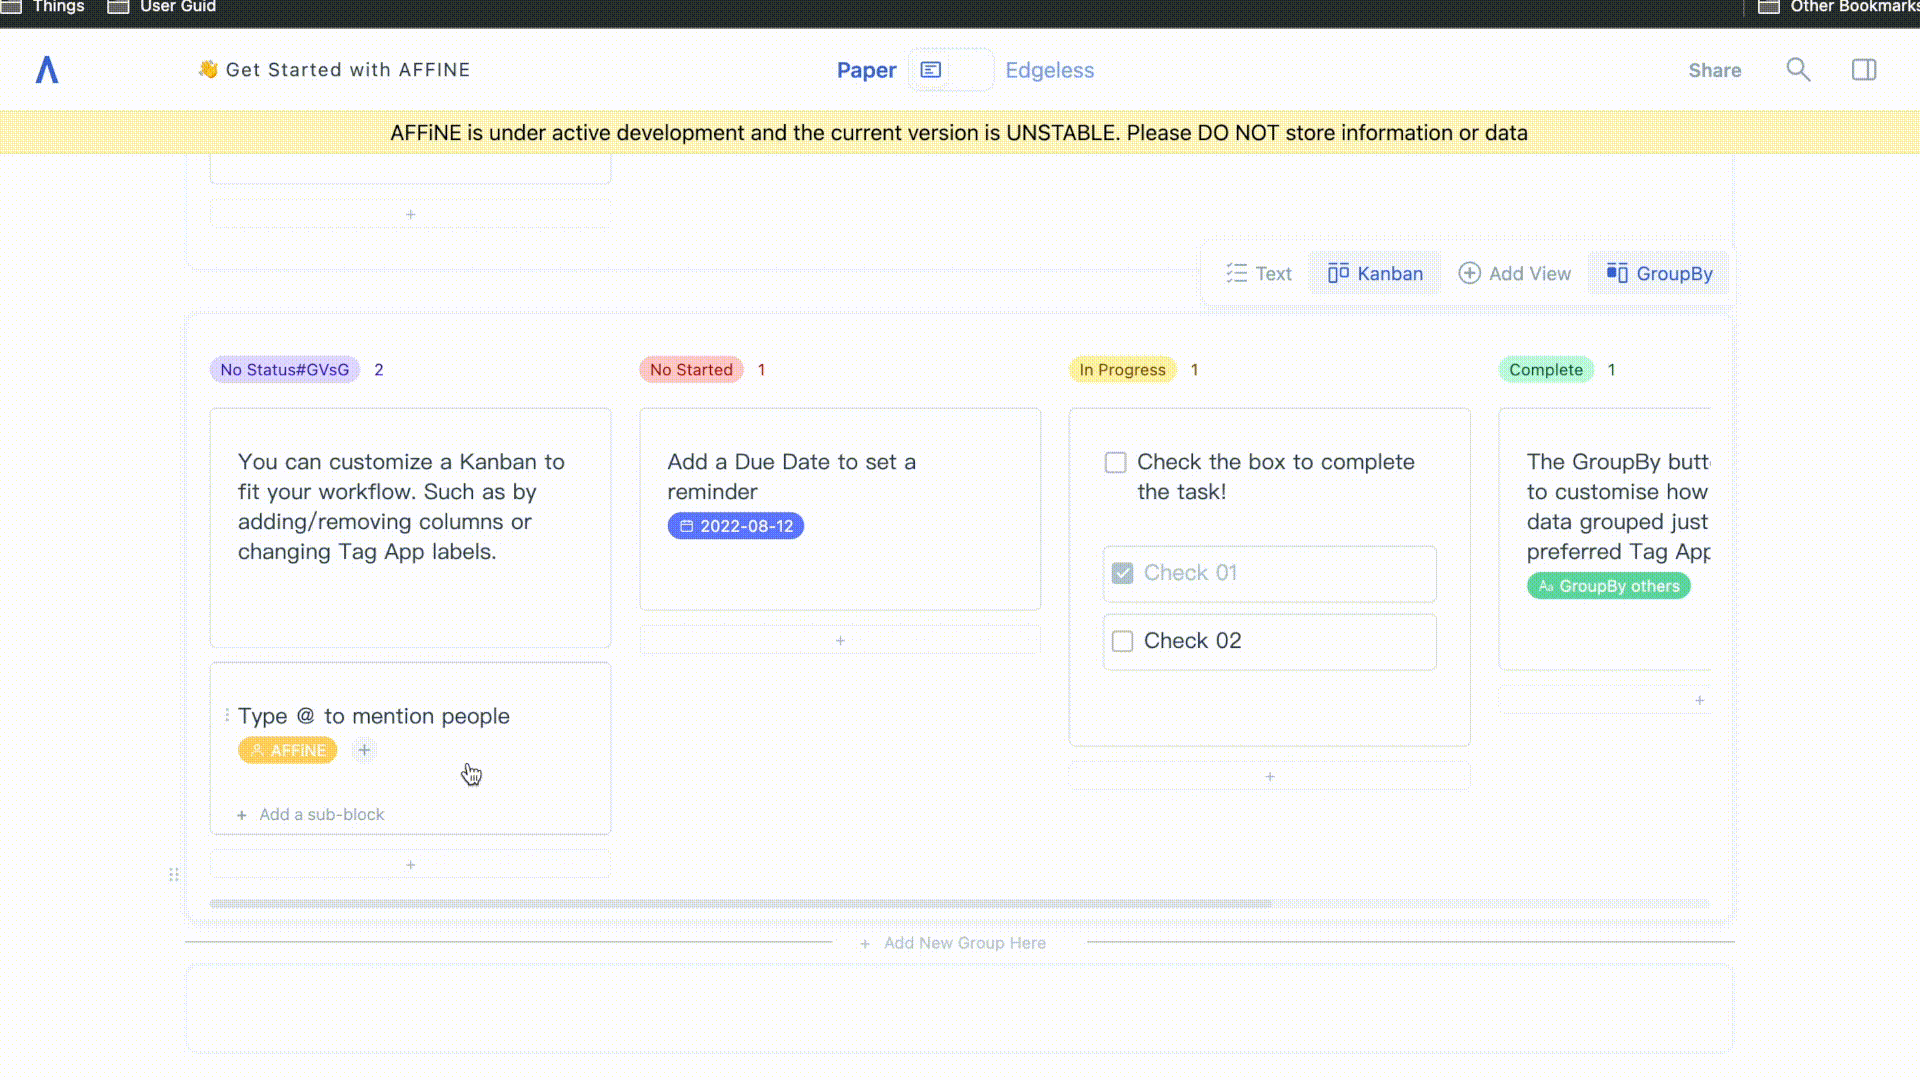Click the Add View plus-circle icon
Viewport: 1920px width, 1080px height.
coord(1469,273)
